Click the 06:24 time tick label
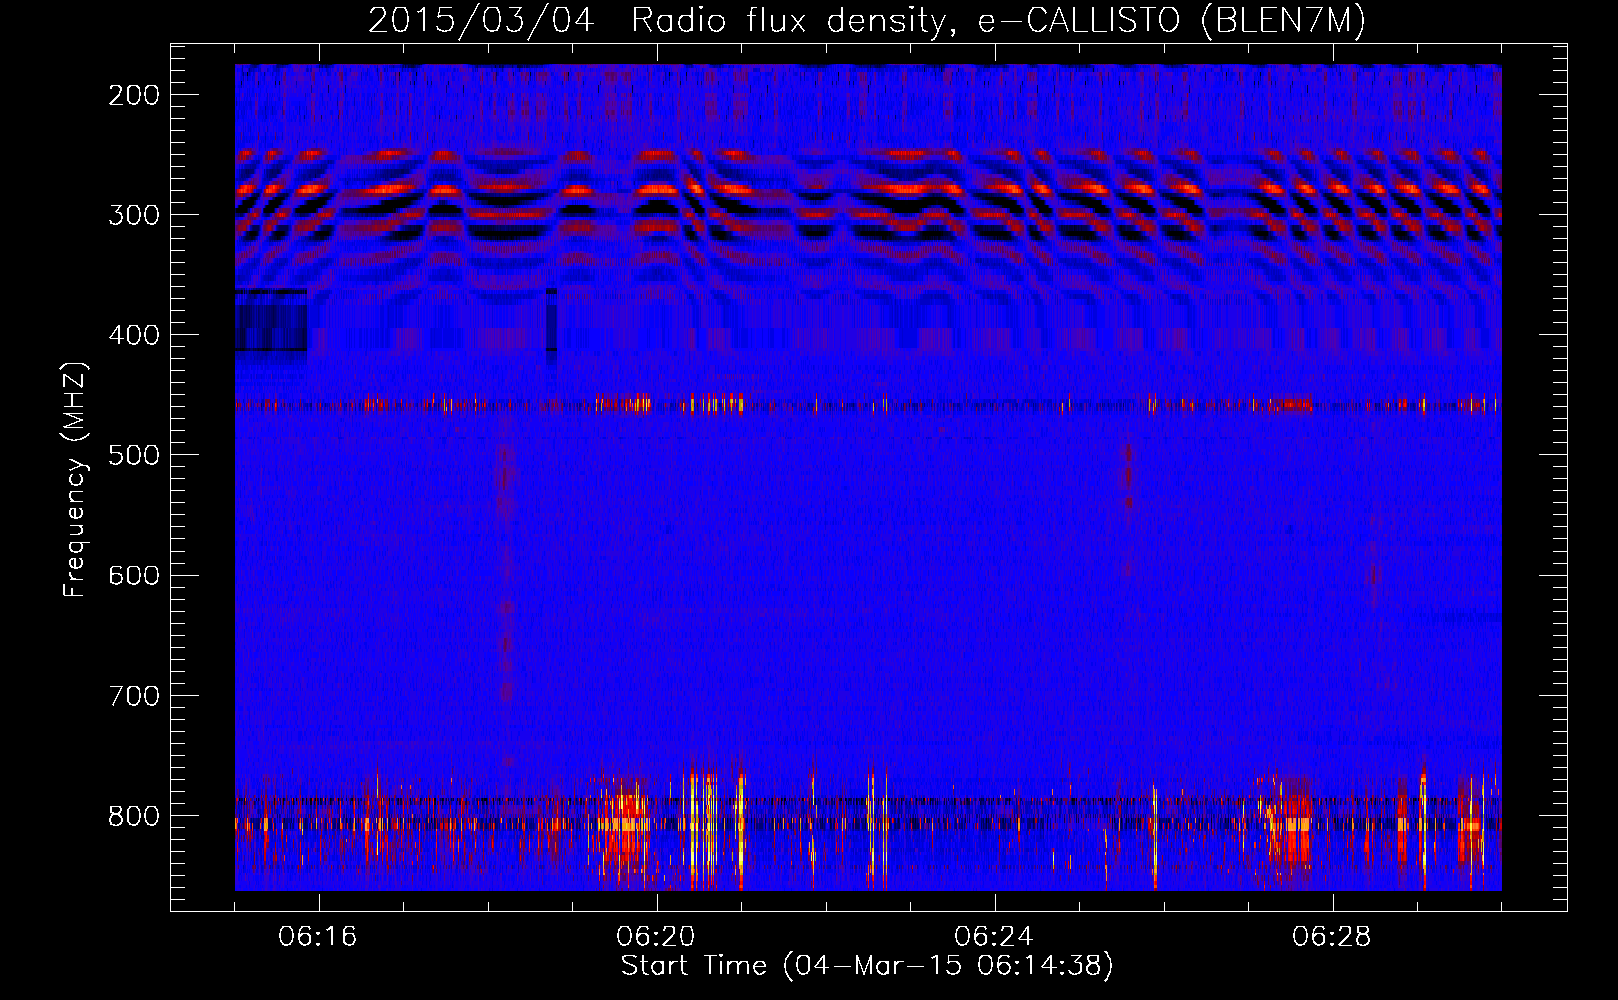 [994, 937]
